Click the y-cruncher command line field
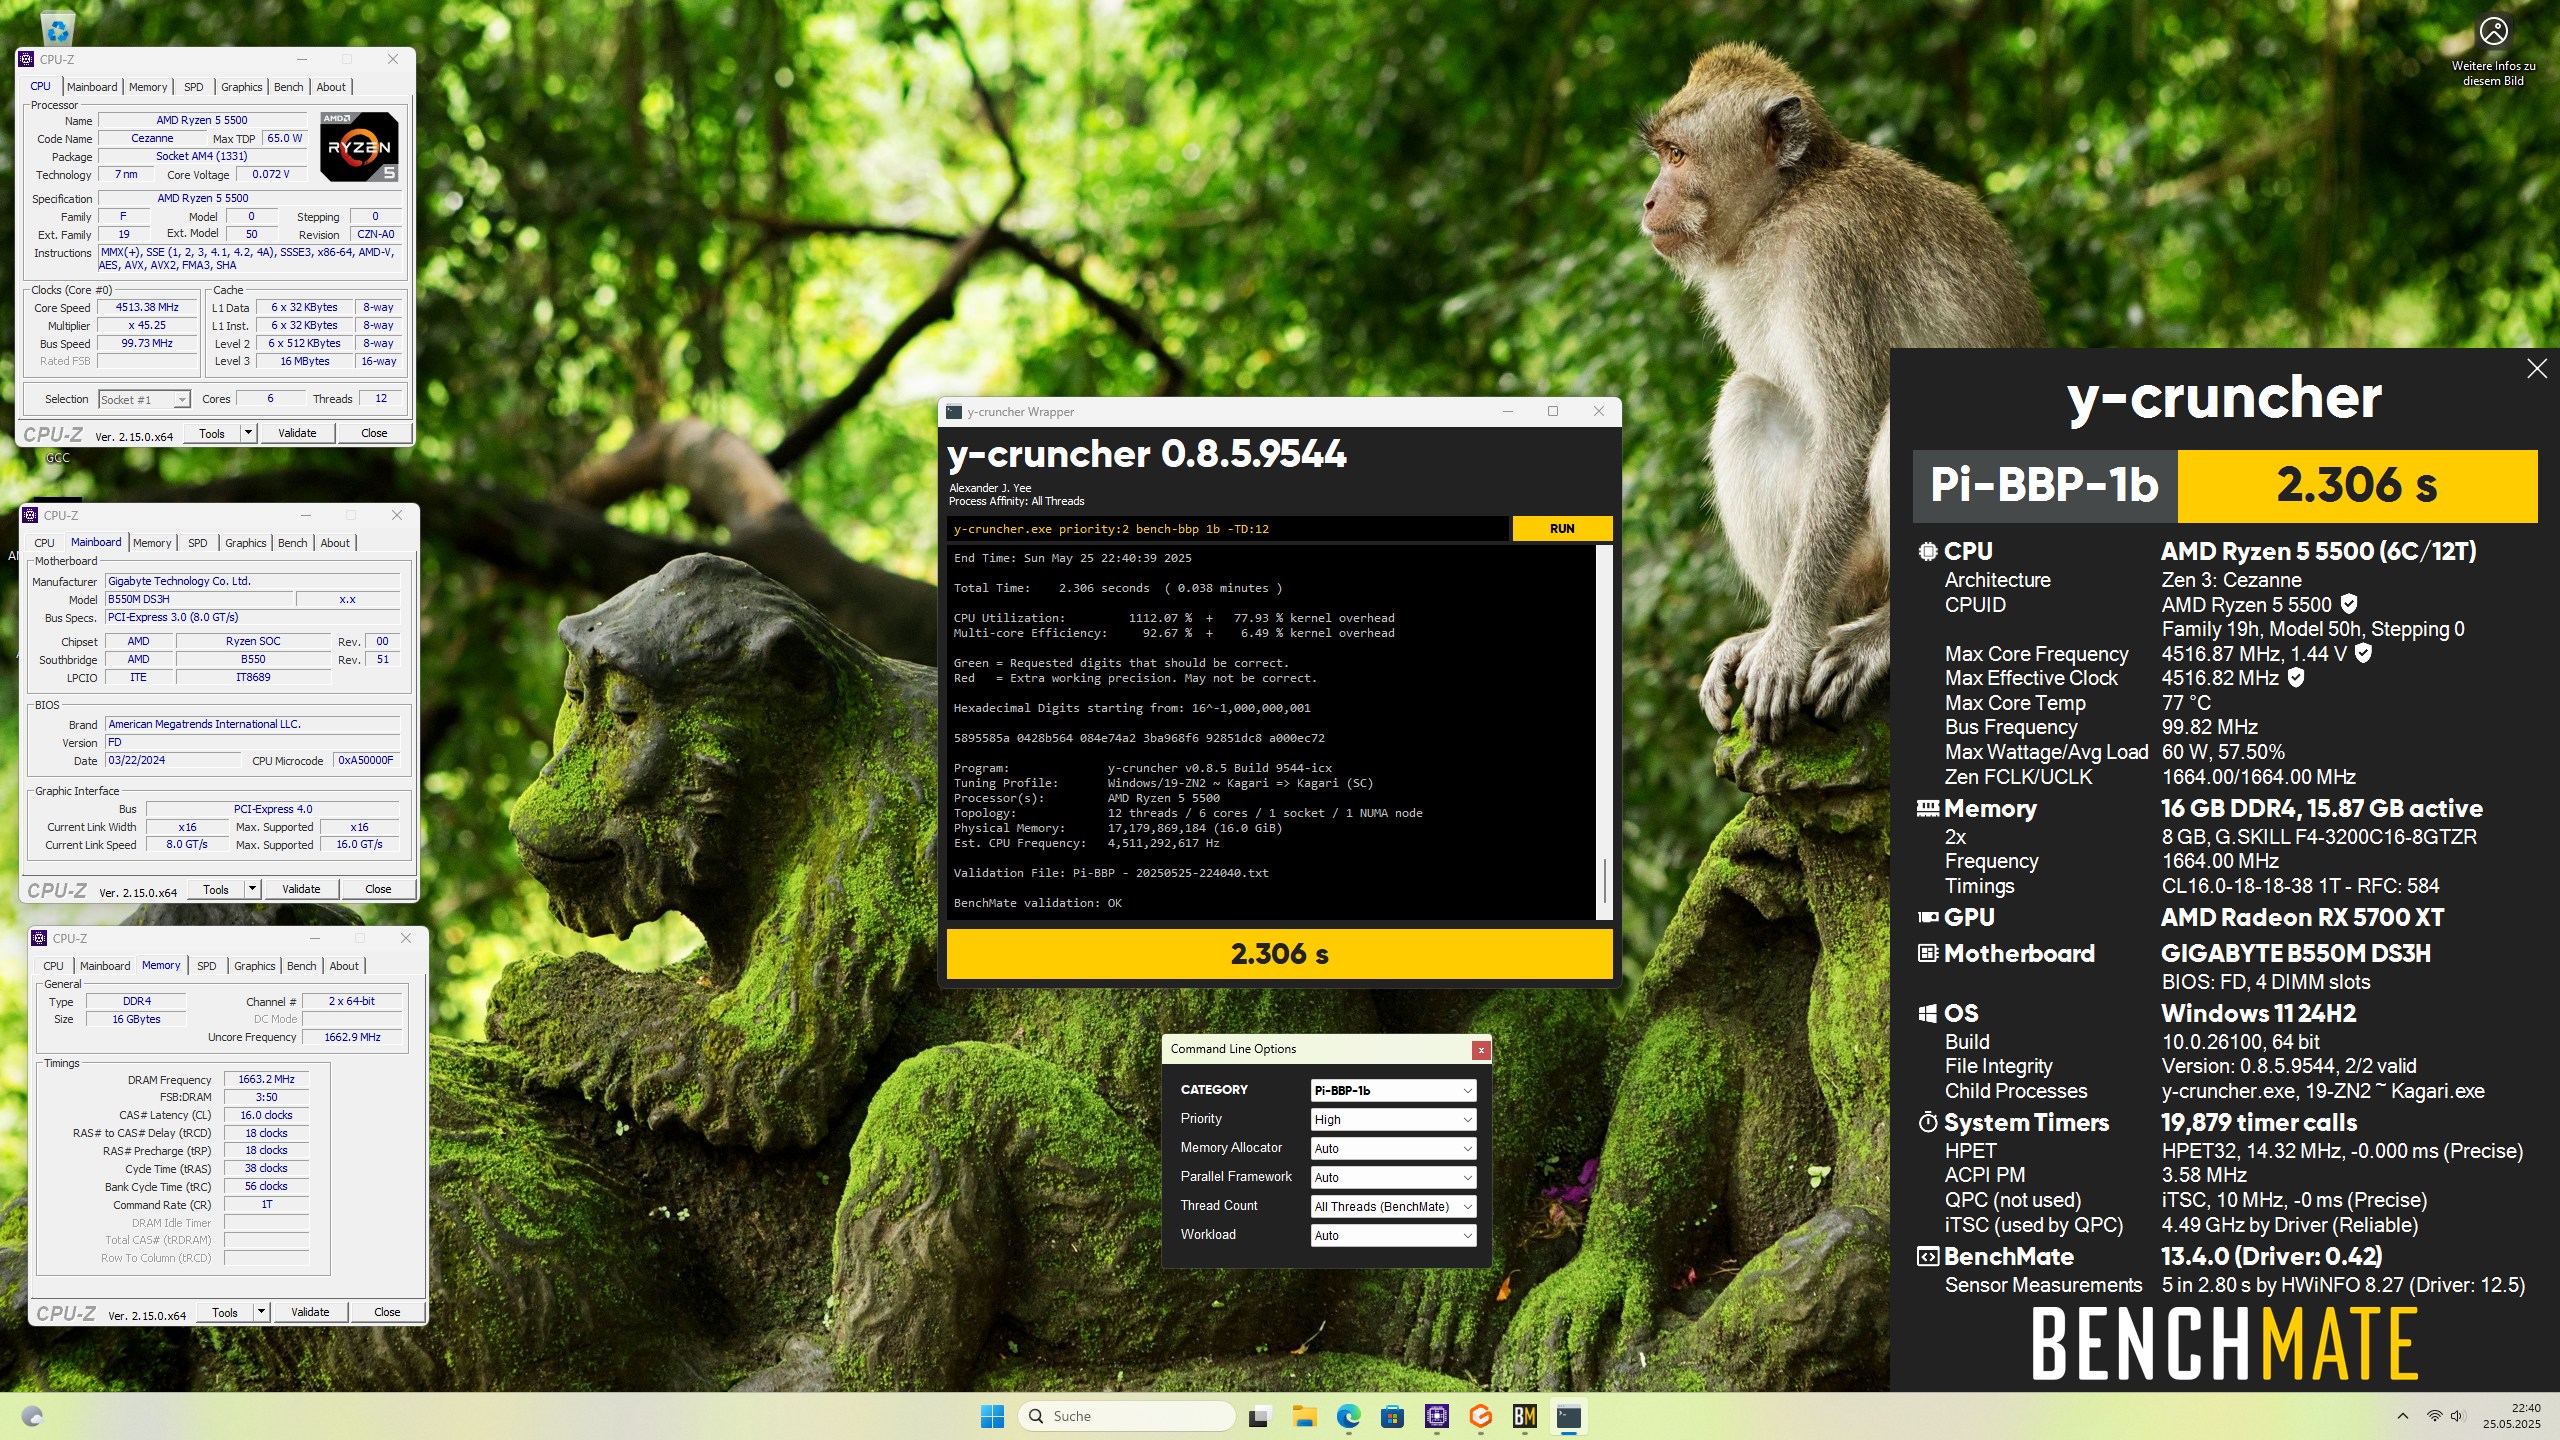 (x=1227, y=529)
